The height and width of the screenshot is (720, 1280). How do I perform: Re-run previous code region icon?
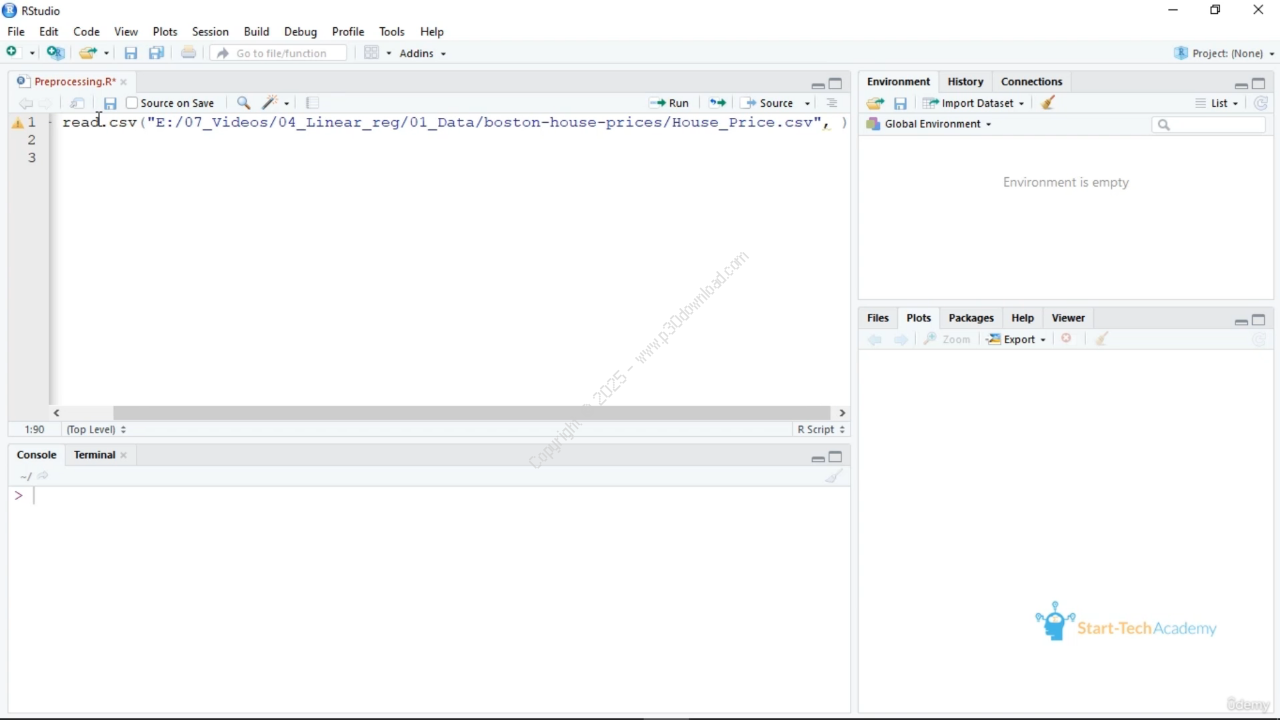click(718, 103)
